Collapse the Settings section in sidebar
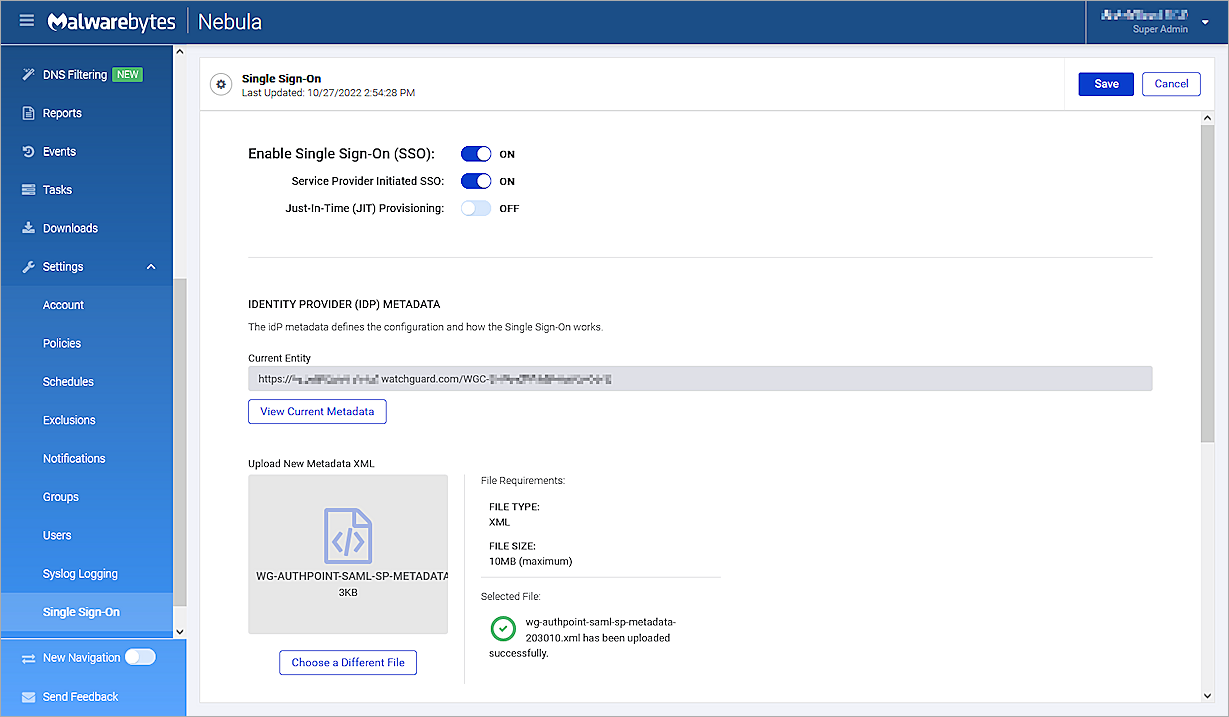 click(150, 266)
